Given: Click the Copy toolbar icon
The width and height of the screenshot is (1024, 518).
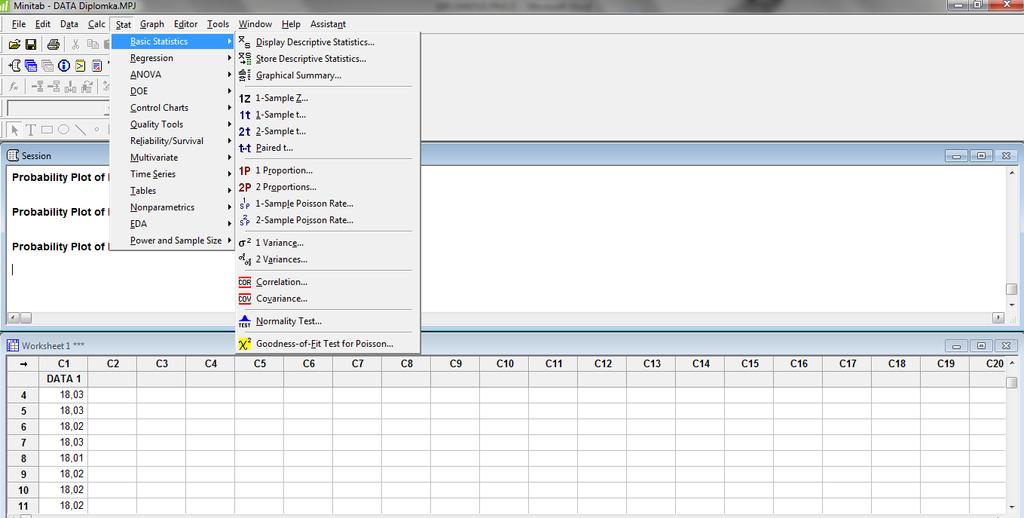Looking at the screenshot, I should pyautogui.click(x=93, y=44).
